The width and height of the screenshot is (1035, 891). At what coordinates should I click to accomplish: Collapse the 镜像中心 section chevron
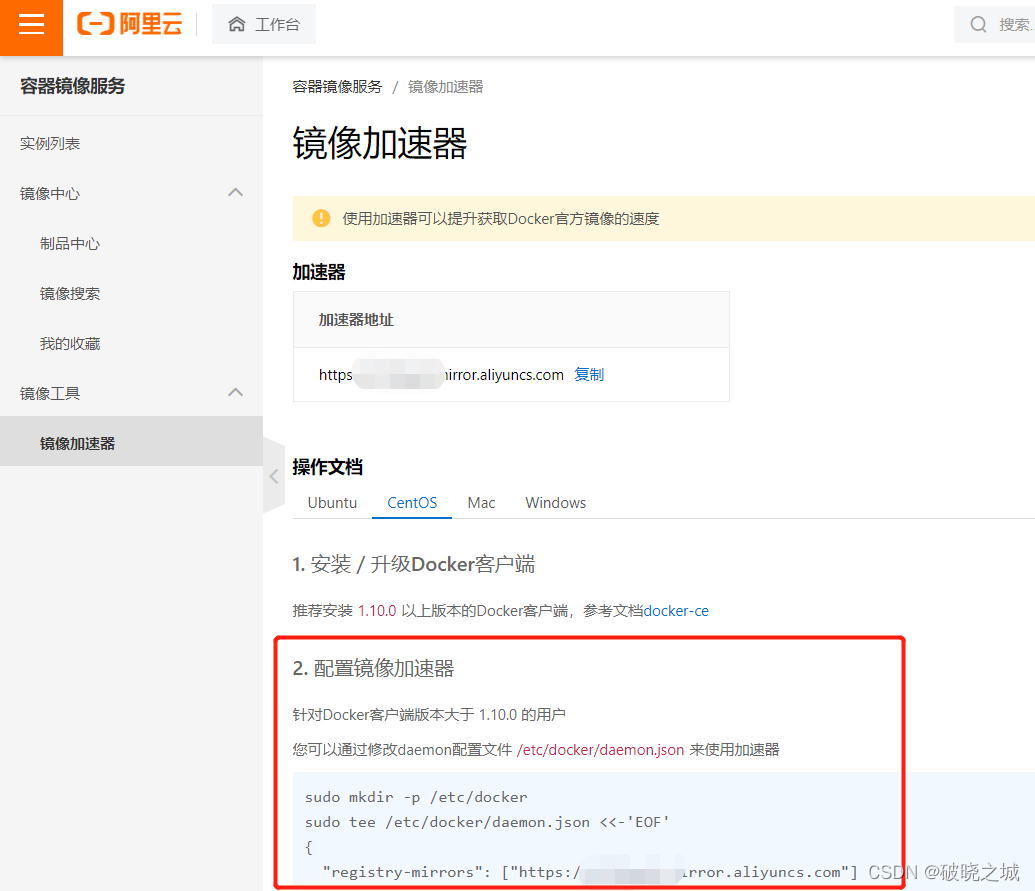[x=236, y=193]
